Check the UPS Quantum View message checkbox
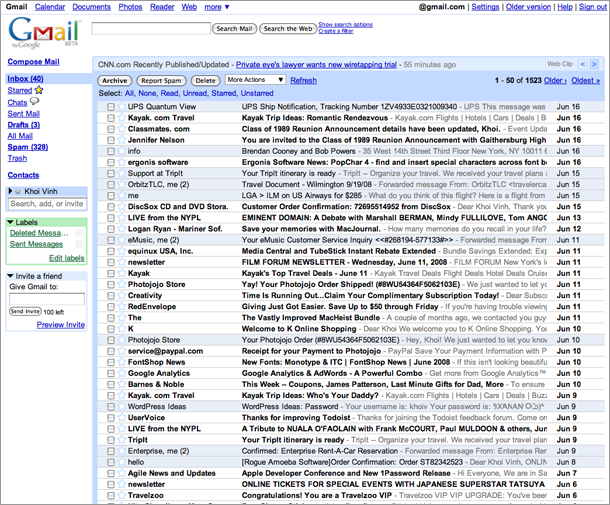This screenshot has width=610, height=505. tap(111, 107)
